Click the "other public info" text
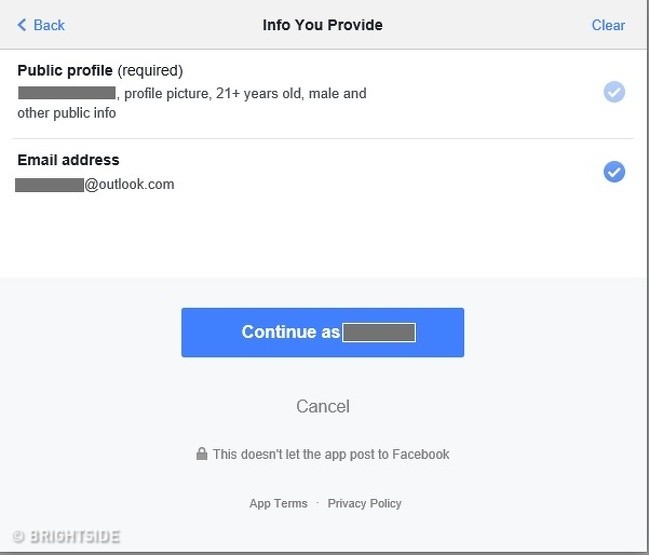Viewport: 649px width, 555px height. 66,113
